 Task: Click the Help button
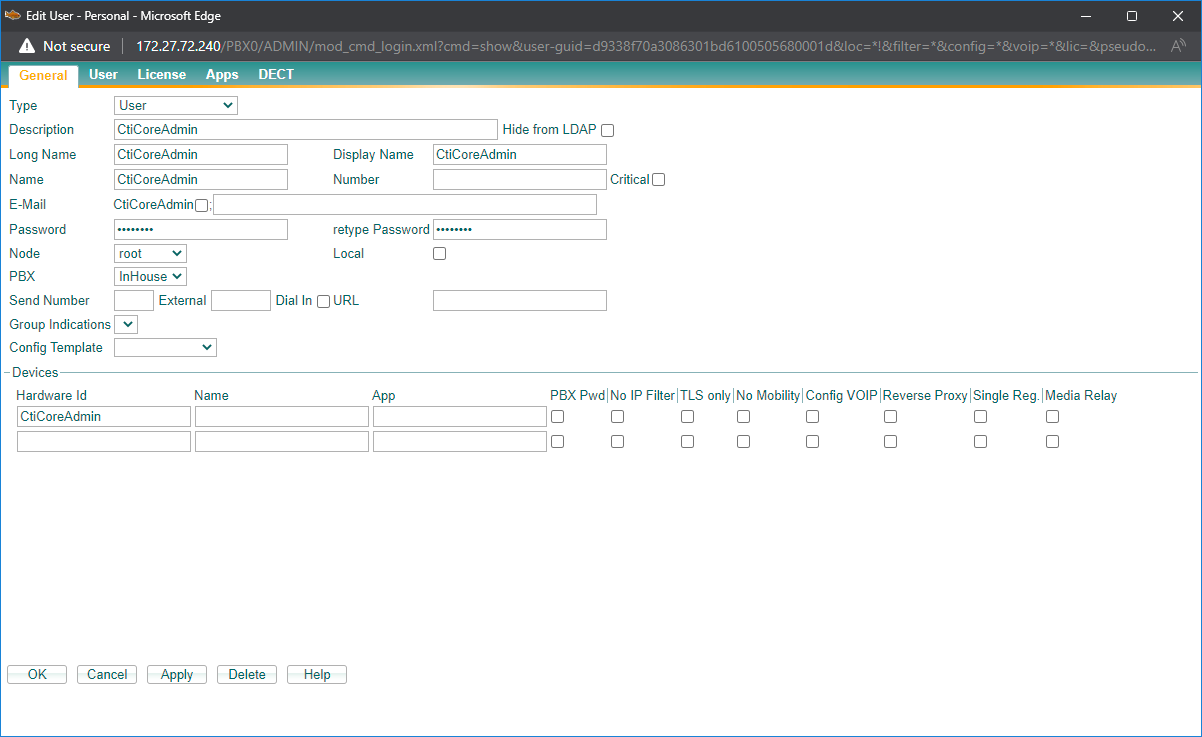(x=317, y=675)
